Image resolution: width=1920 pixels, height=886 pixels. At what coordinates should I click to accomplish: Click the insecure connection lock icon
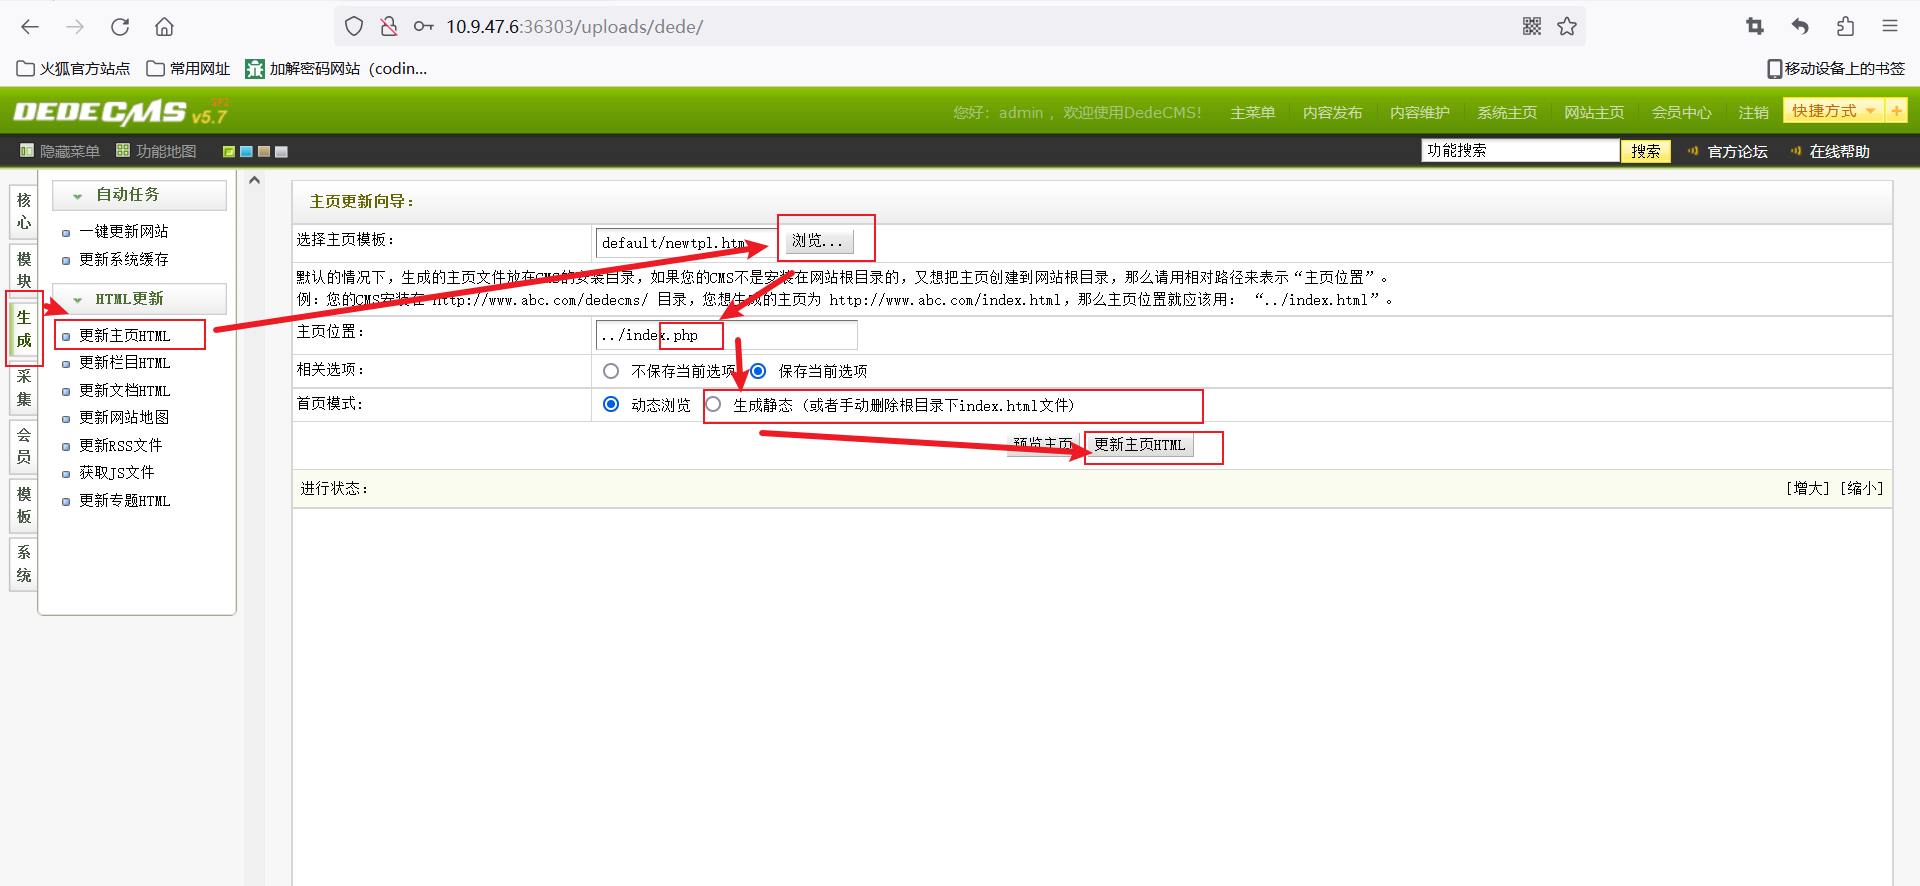[389, 27]
